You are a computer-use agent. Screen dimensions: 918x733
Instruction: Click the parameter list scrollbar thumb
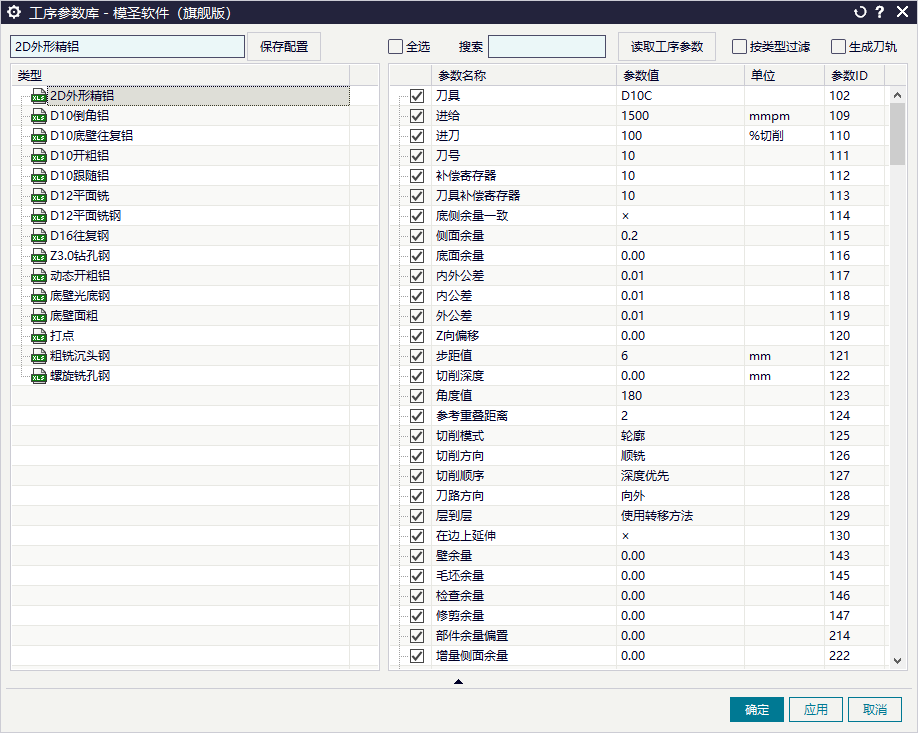[x=898, y=134]
